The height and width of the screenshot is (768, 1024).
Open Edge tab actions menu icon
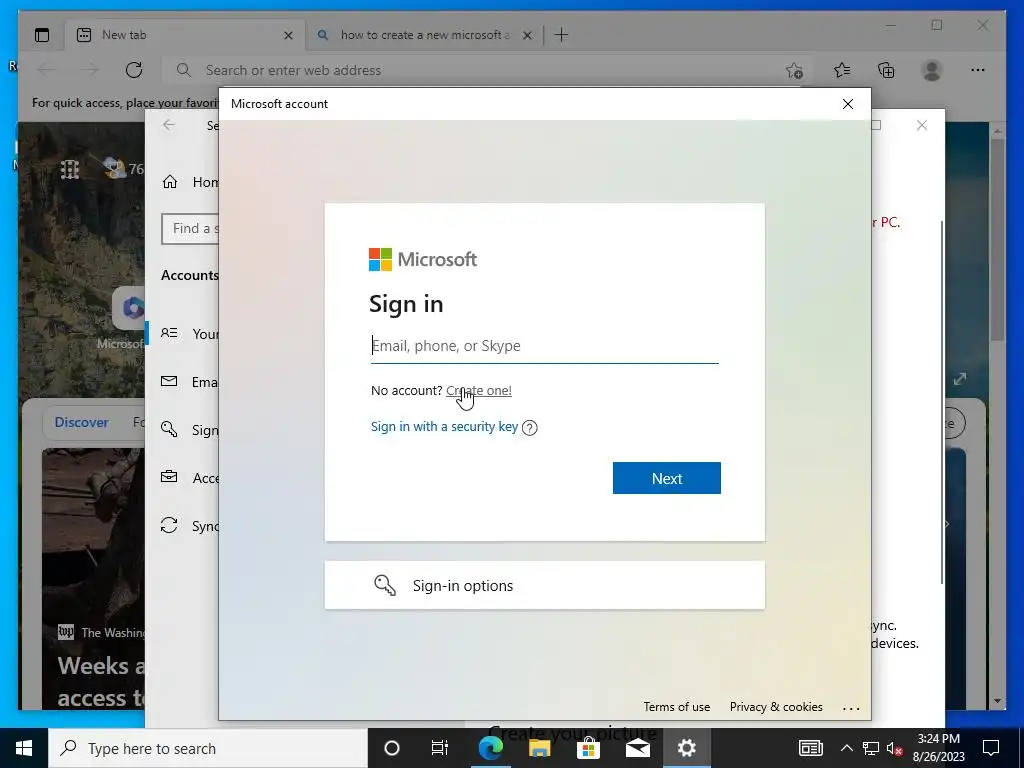42,35
